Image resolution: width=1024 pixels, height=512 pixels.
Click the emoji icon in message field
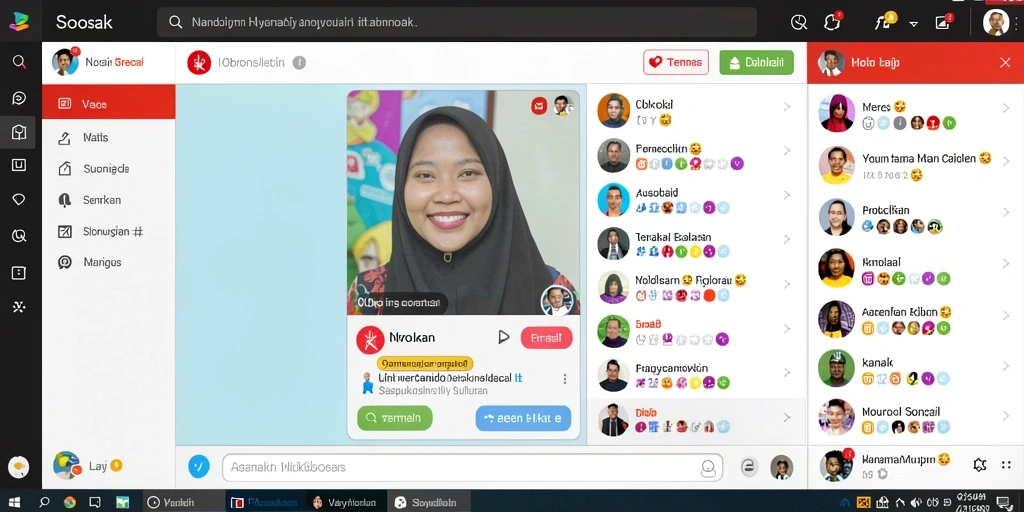point(708,468)
